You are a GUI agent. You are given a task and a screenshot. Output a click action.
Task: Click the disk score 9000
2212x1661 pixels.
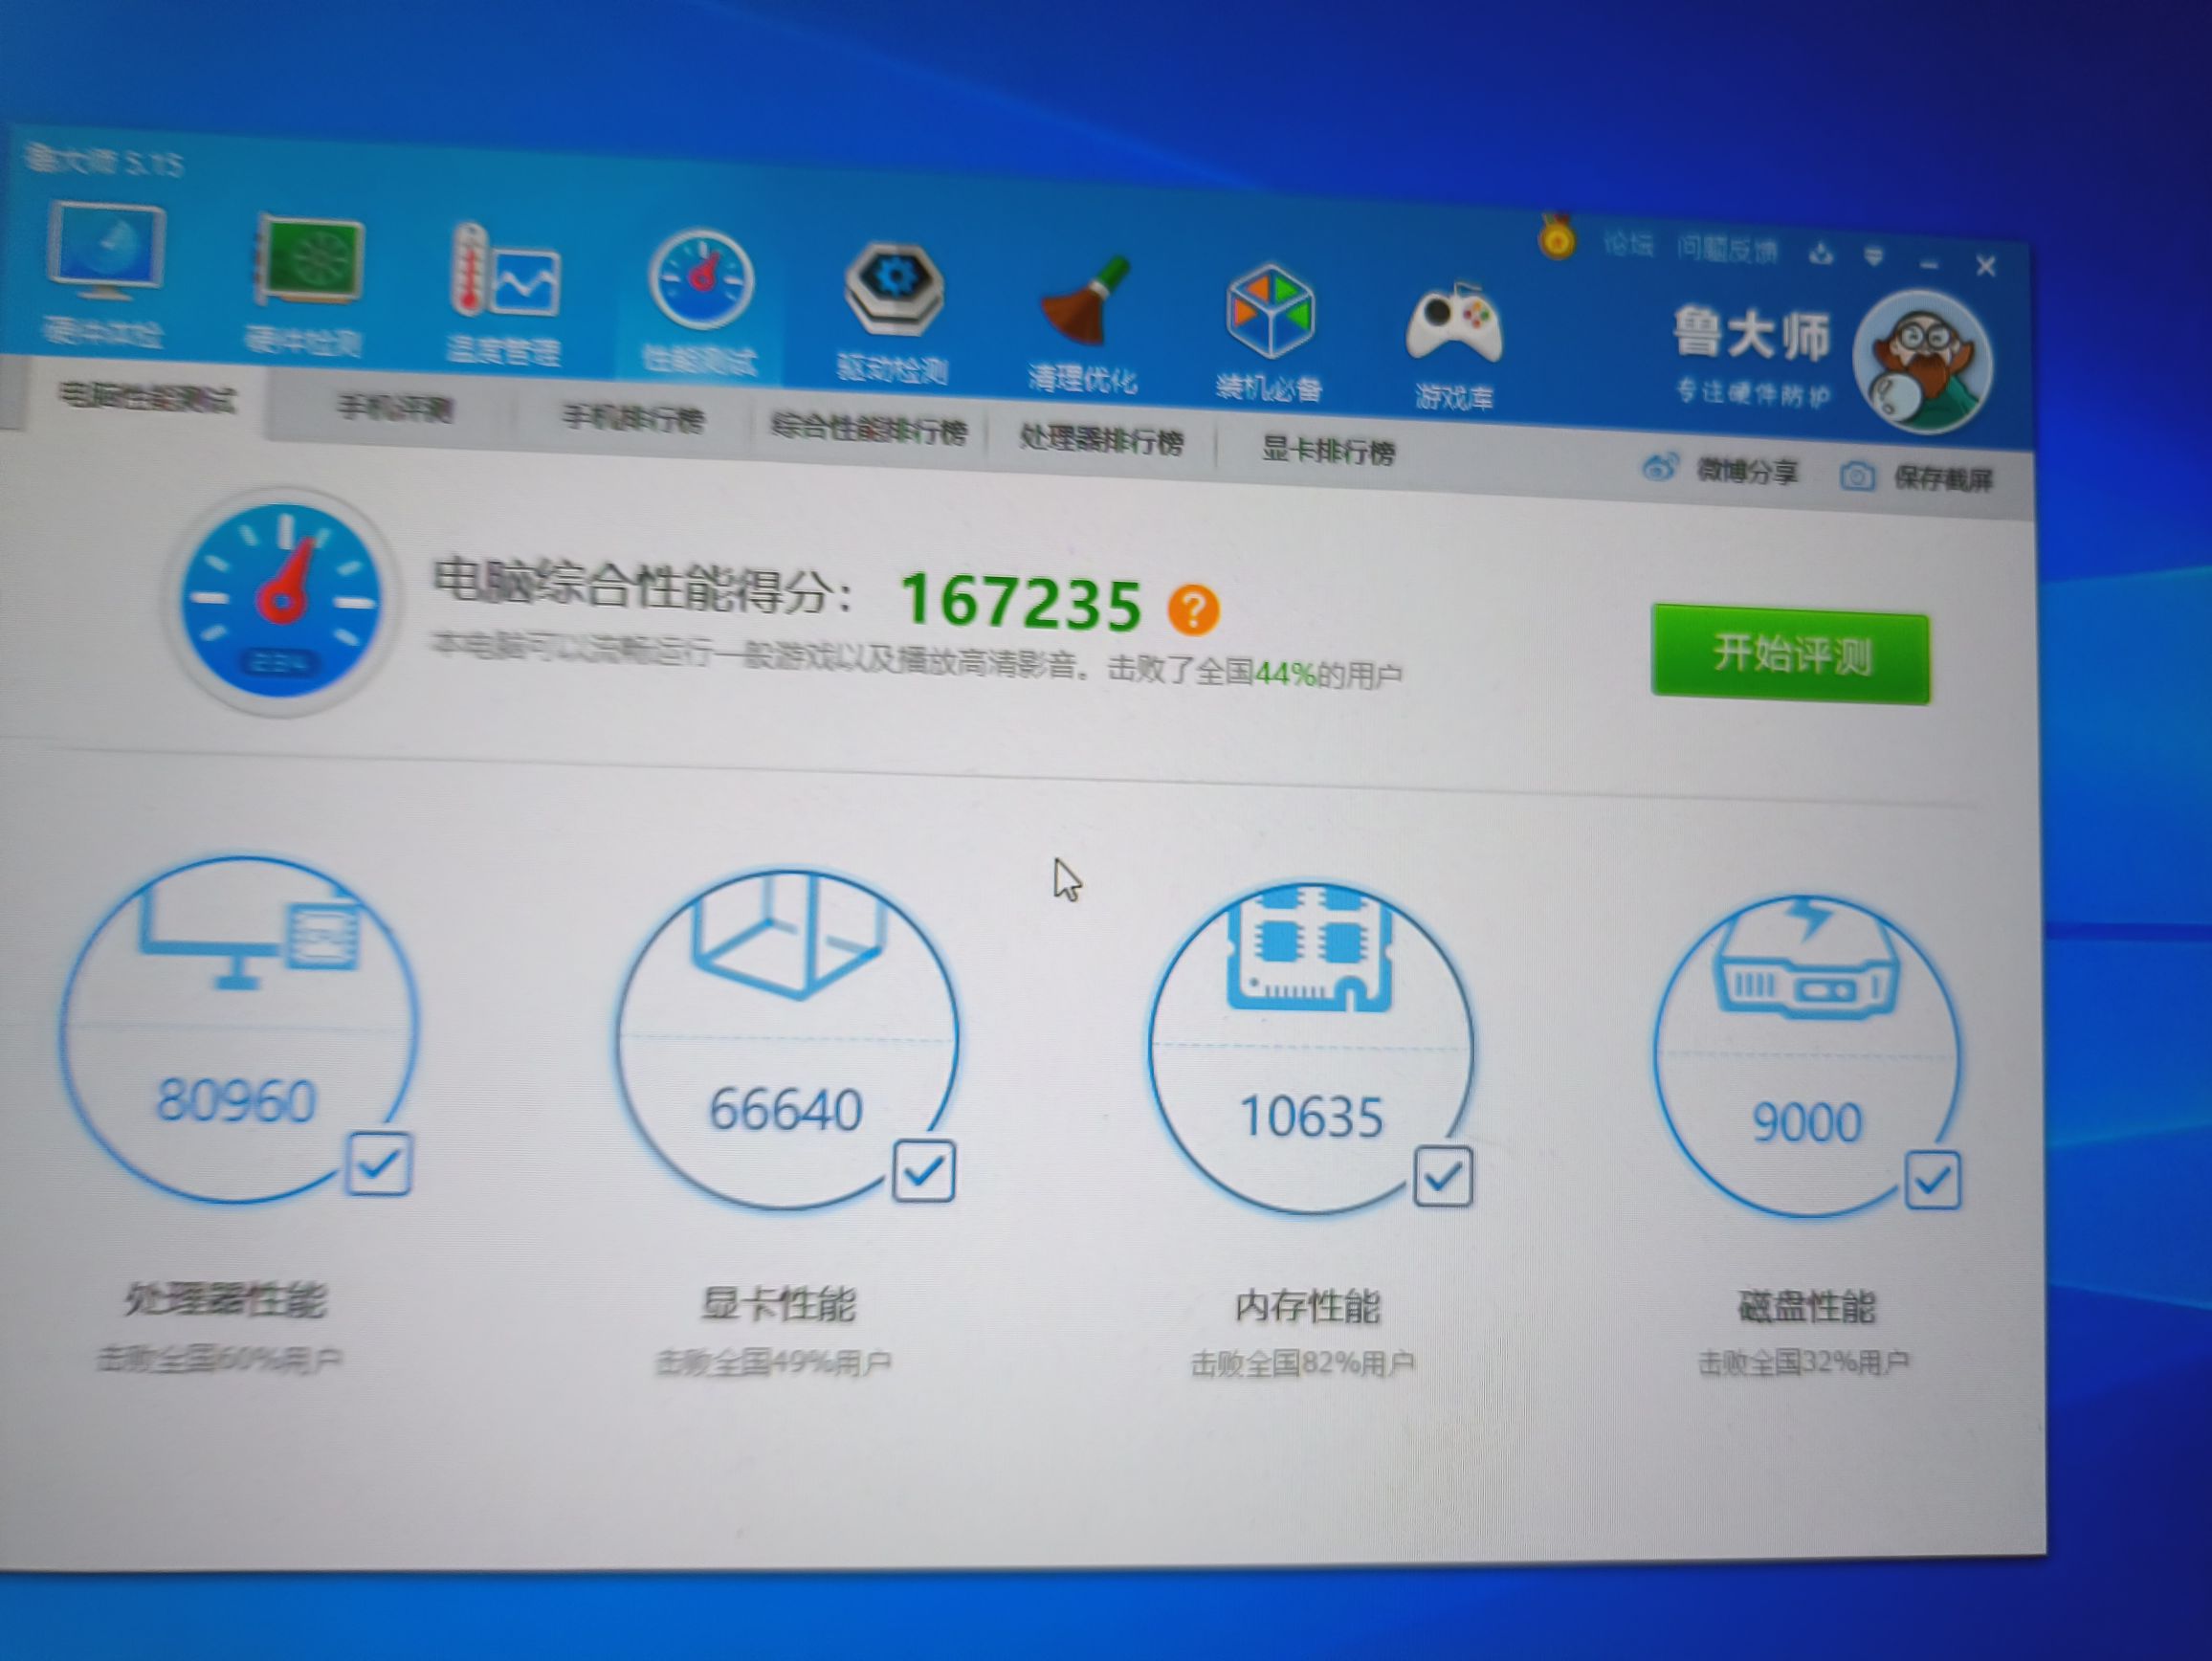[1807, 1123]
